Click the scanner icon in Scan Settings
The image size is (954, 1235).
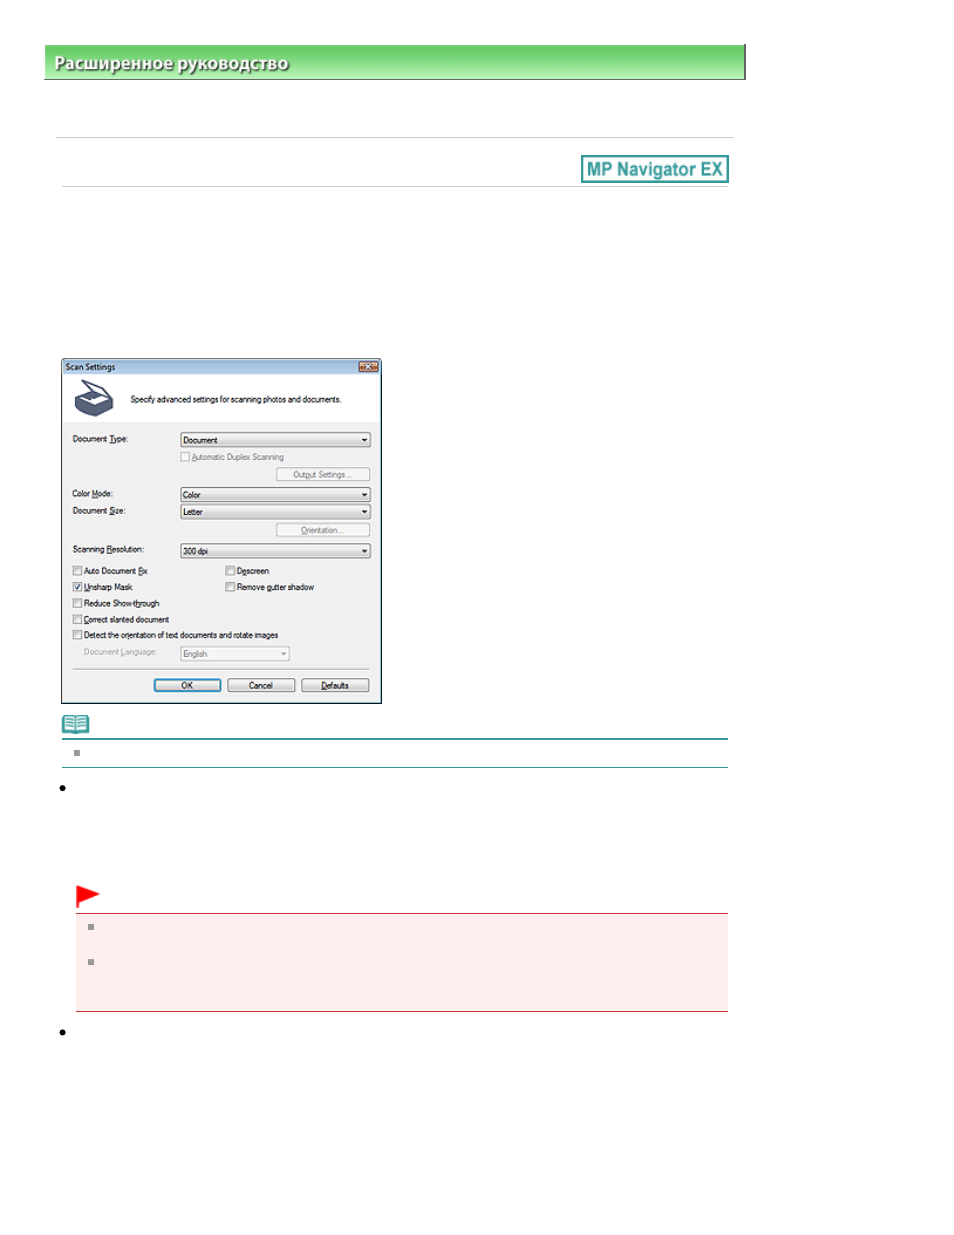click(x=94, y=398)
